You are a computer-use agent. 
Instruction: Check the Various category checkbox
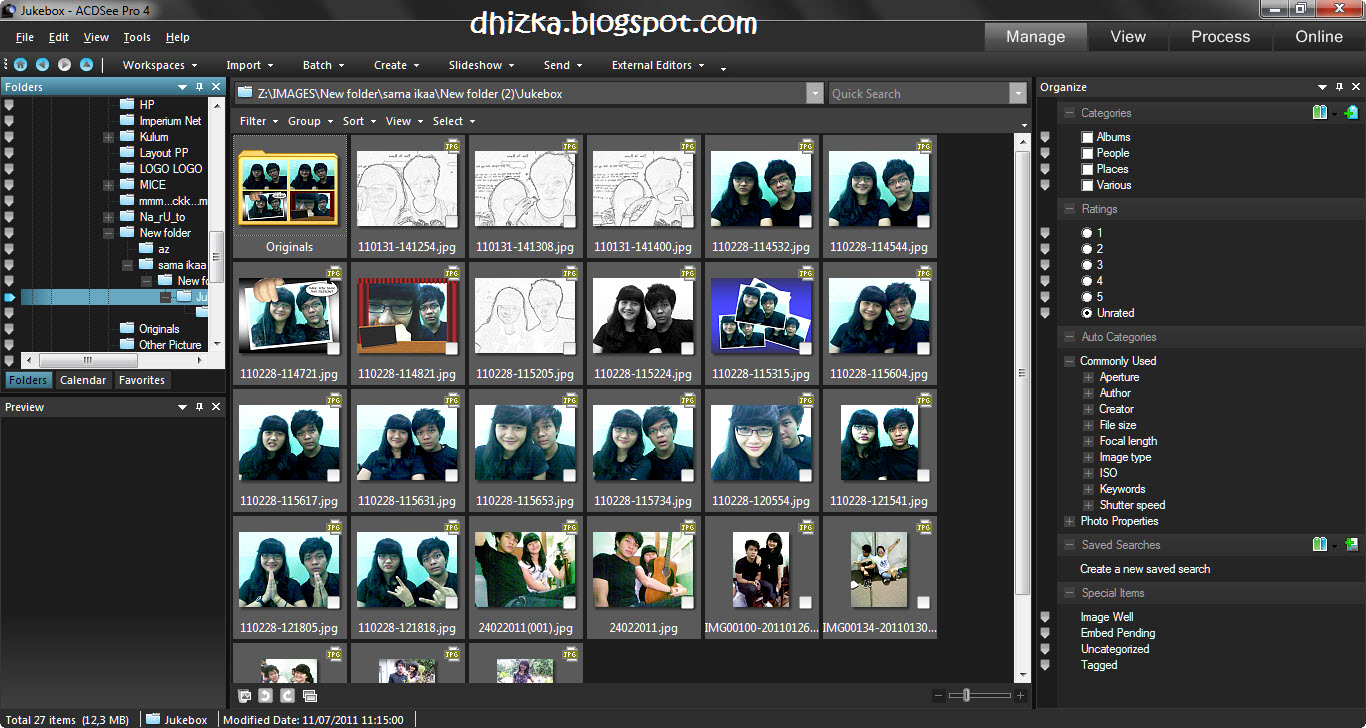(1087, 185)
